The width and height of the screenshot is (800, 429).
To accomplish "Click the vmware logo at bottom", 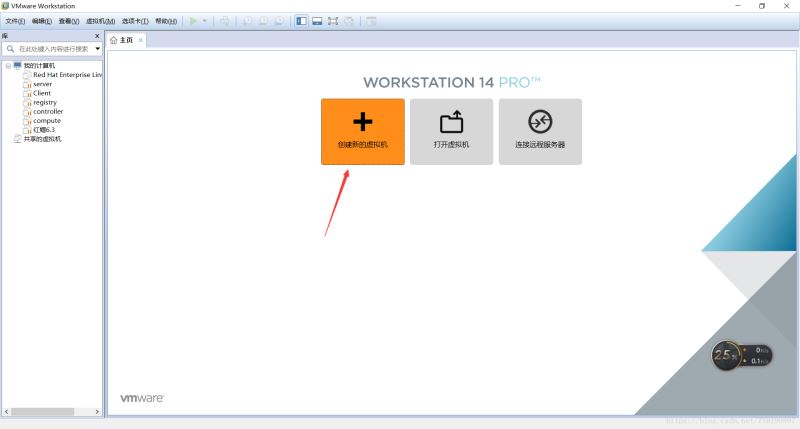I will [142, 398].
